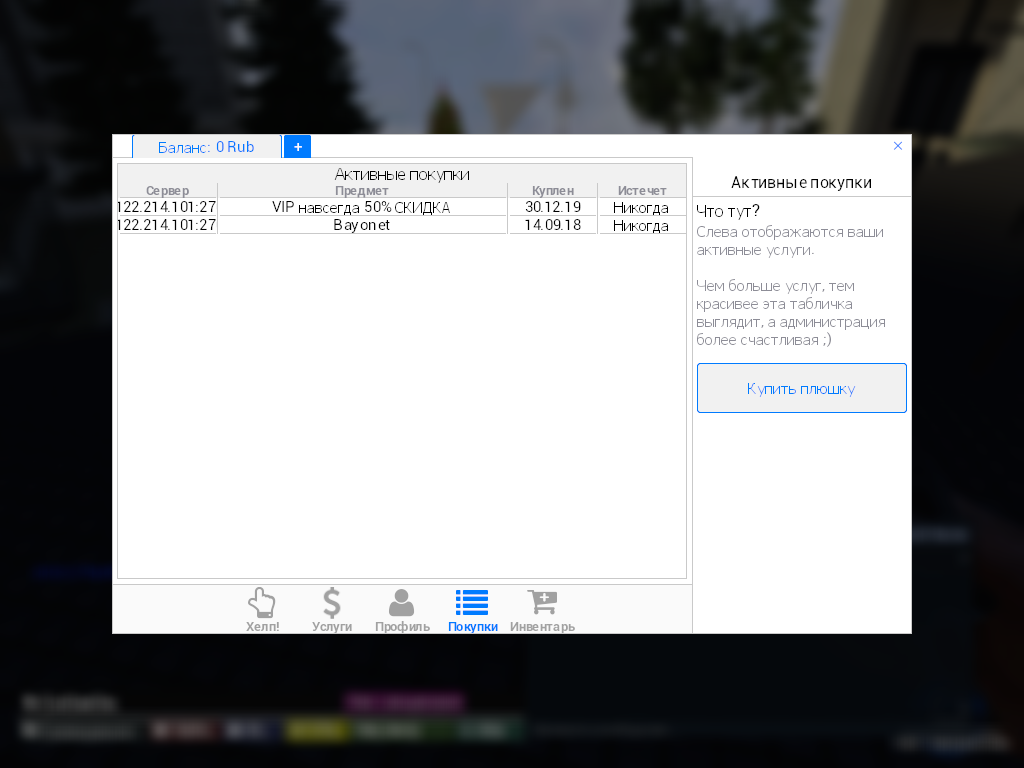The image size is (1024, 768).
Task: Select VIP навсегда 50% СКИДКА row item
Action: click(x=362, y=208)
